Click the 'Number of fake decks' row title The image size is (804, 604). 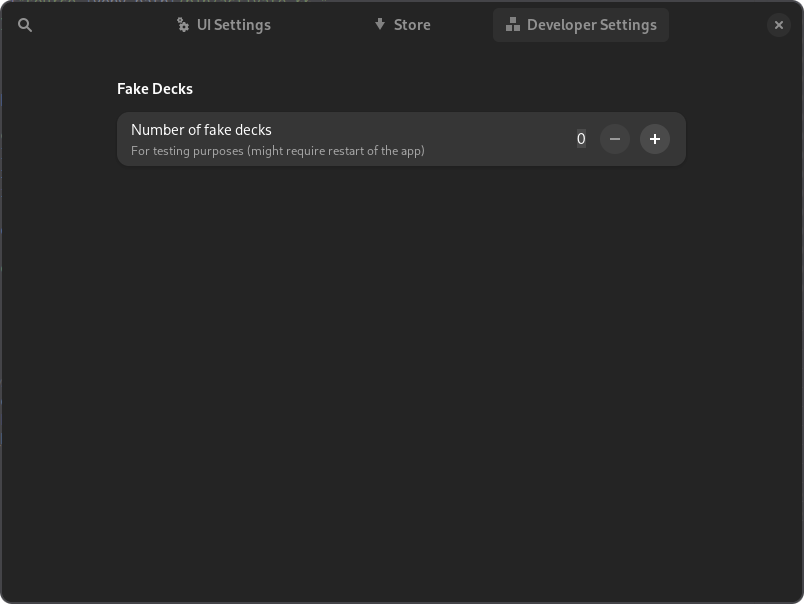pyautogui.click(x=201, y=130)
